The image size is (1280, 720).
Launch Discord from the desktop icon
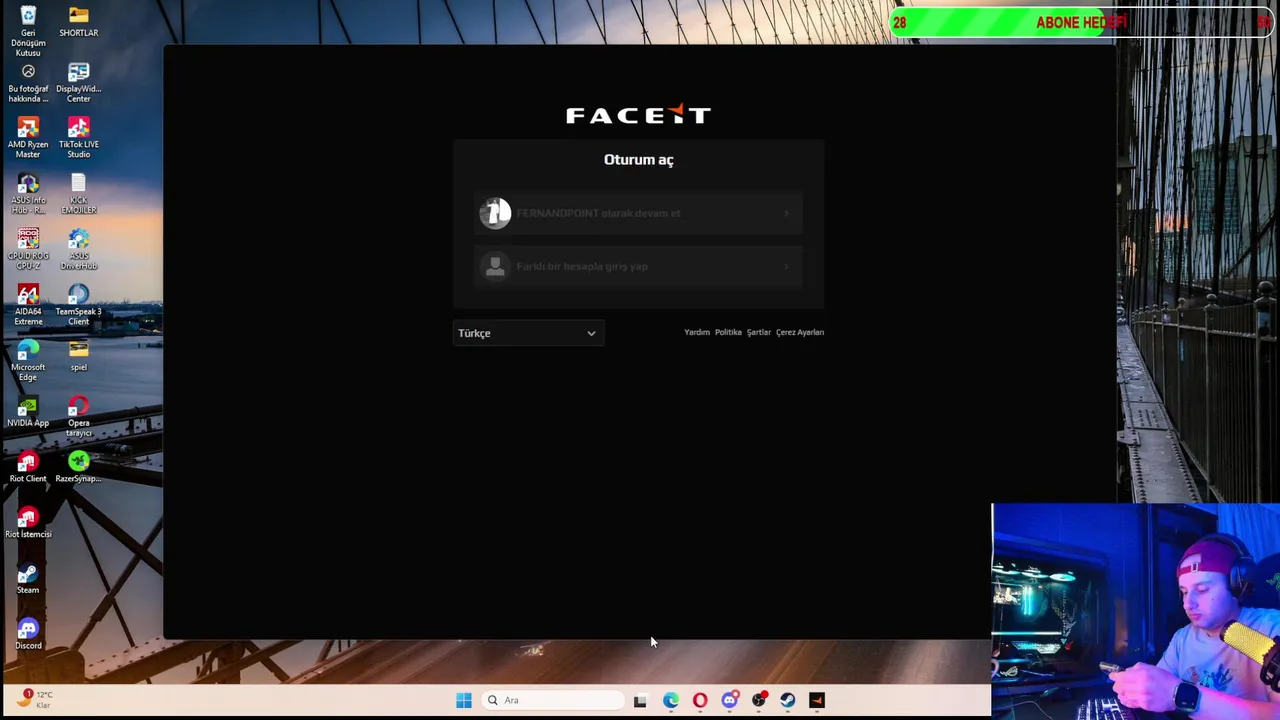(x=28, y=635)
